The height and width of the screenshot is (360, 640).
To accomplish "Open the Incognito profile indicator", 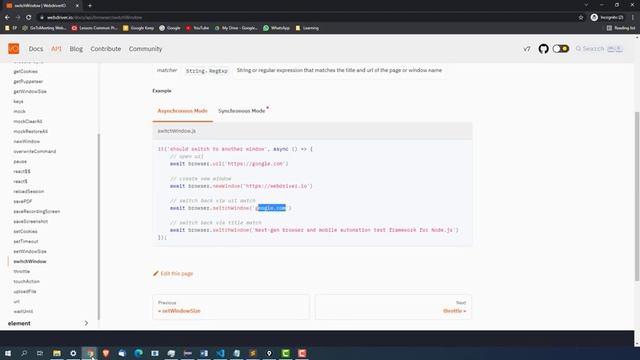I will [607, 18].
